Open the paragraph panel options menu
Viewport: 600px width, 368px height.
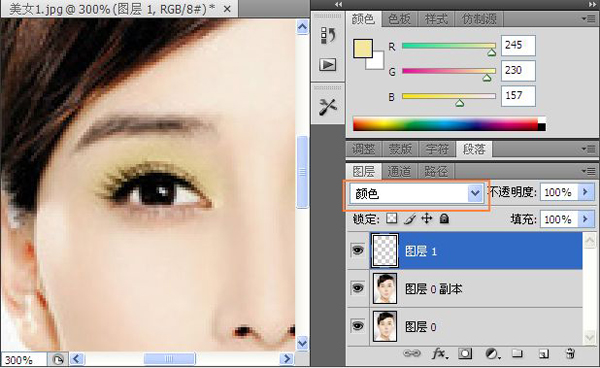click(588, 149)
